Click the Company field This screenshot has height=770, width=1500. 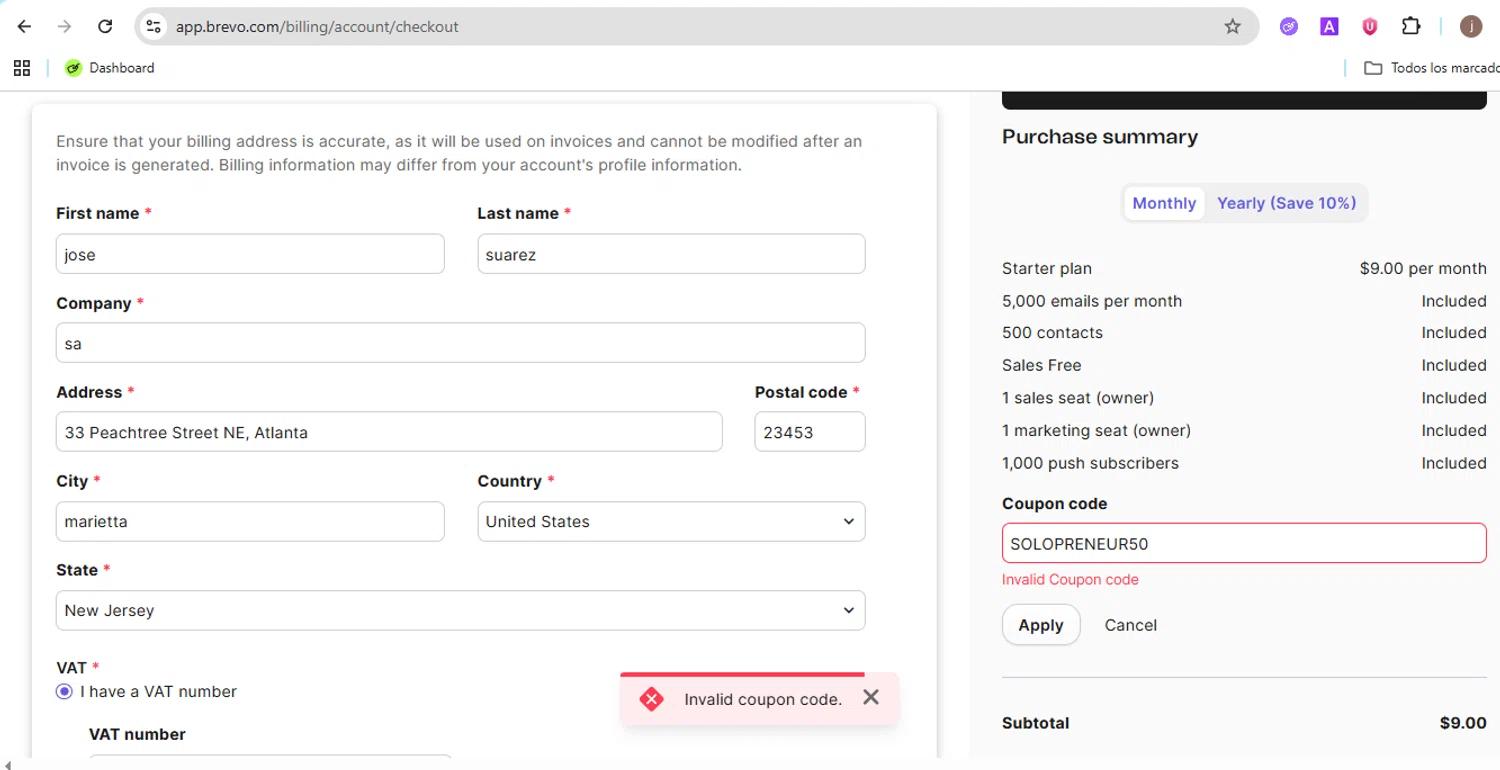pyautogui.click(x=460, y=343)
